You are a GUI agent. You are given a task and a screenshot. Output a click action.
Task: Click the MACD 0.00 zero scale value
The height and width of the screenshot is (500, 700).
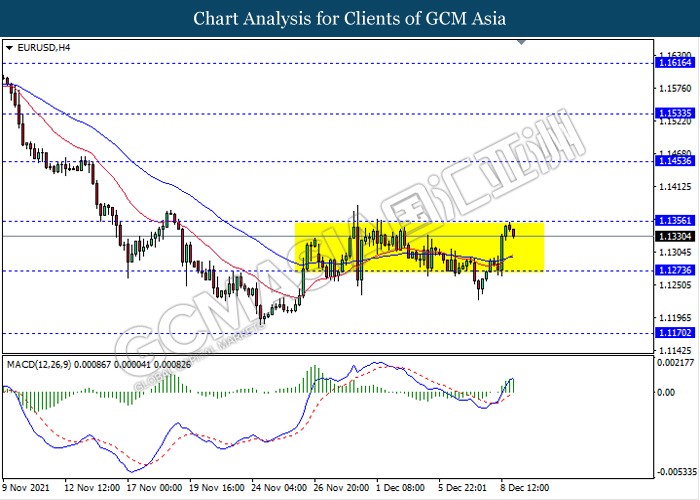tap(665, 392)
